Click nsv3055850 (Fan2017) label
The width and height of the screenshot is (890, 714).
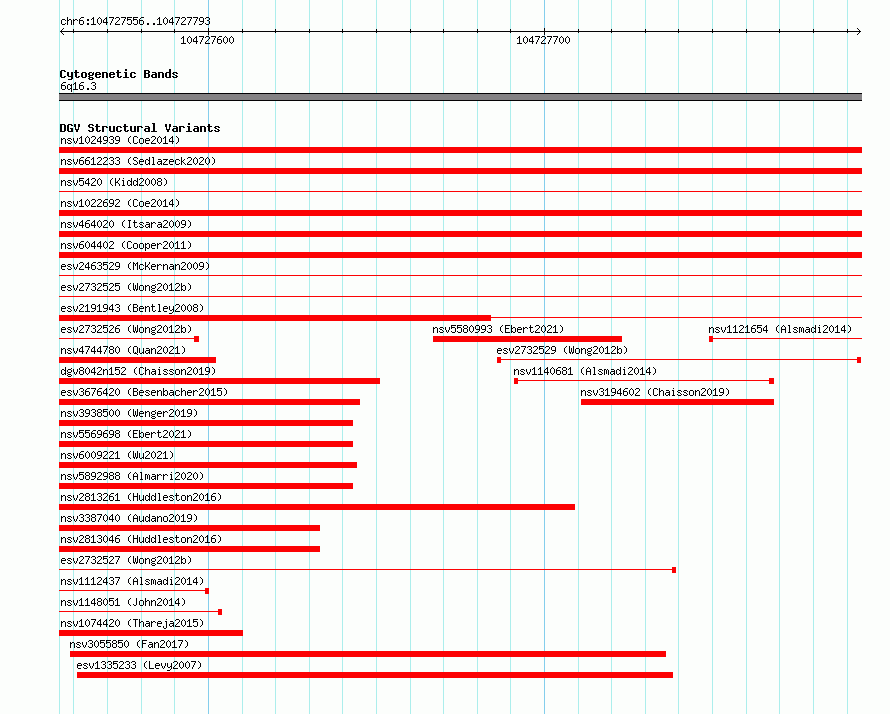click(x=129, y=644)
